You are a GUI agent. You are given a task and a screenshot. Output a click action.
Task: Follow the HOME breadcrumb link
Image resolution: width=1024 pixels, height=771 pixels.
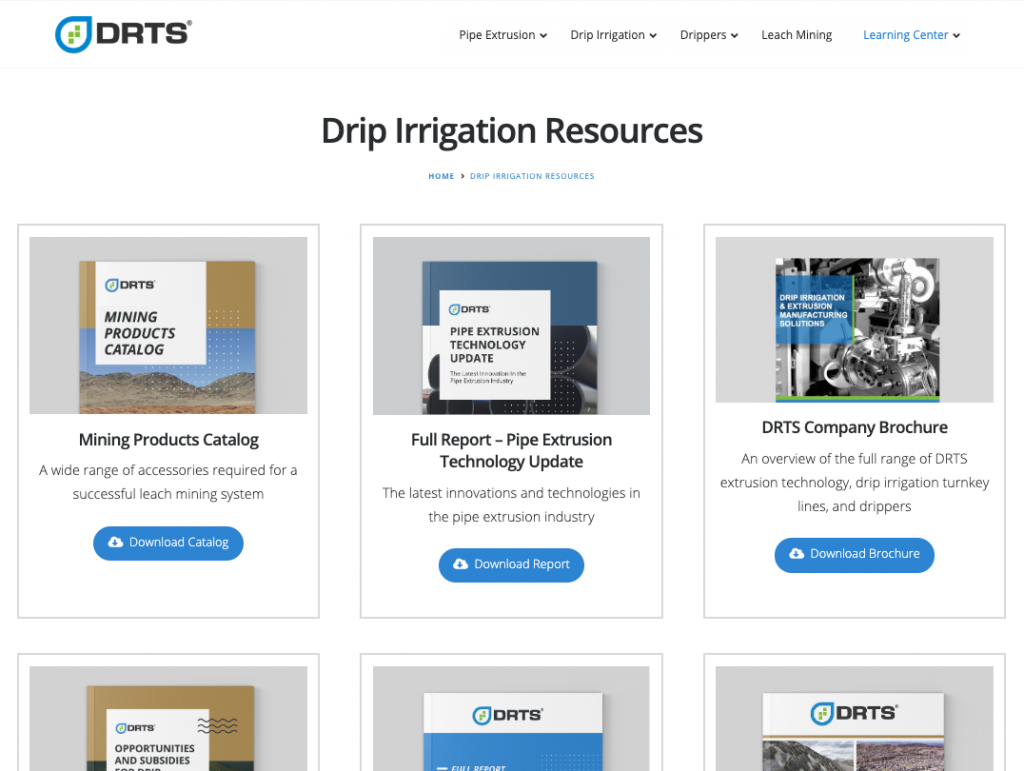pyautogui.click(x=441, y=176)
